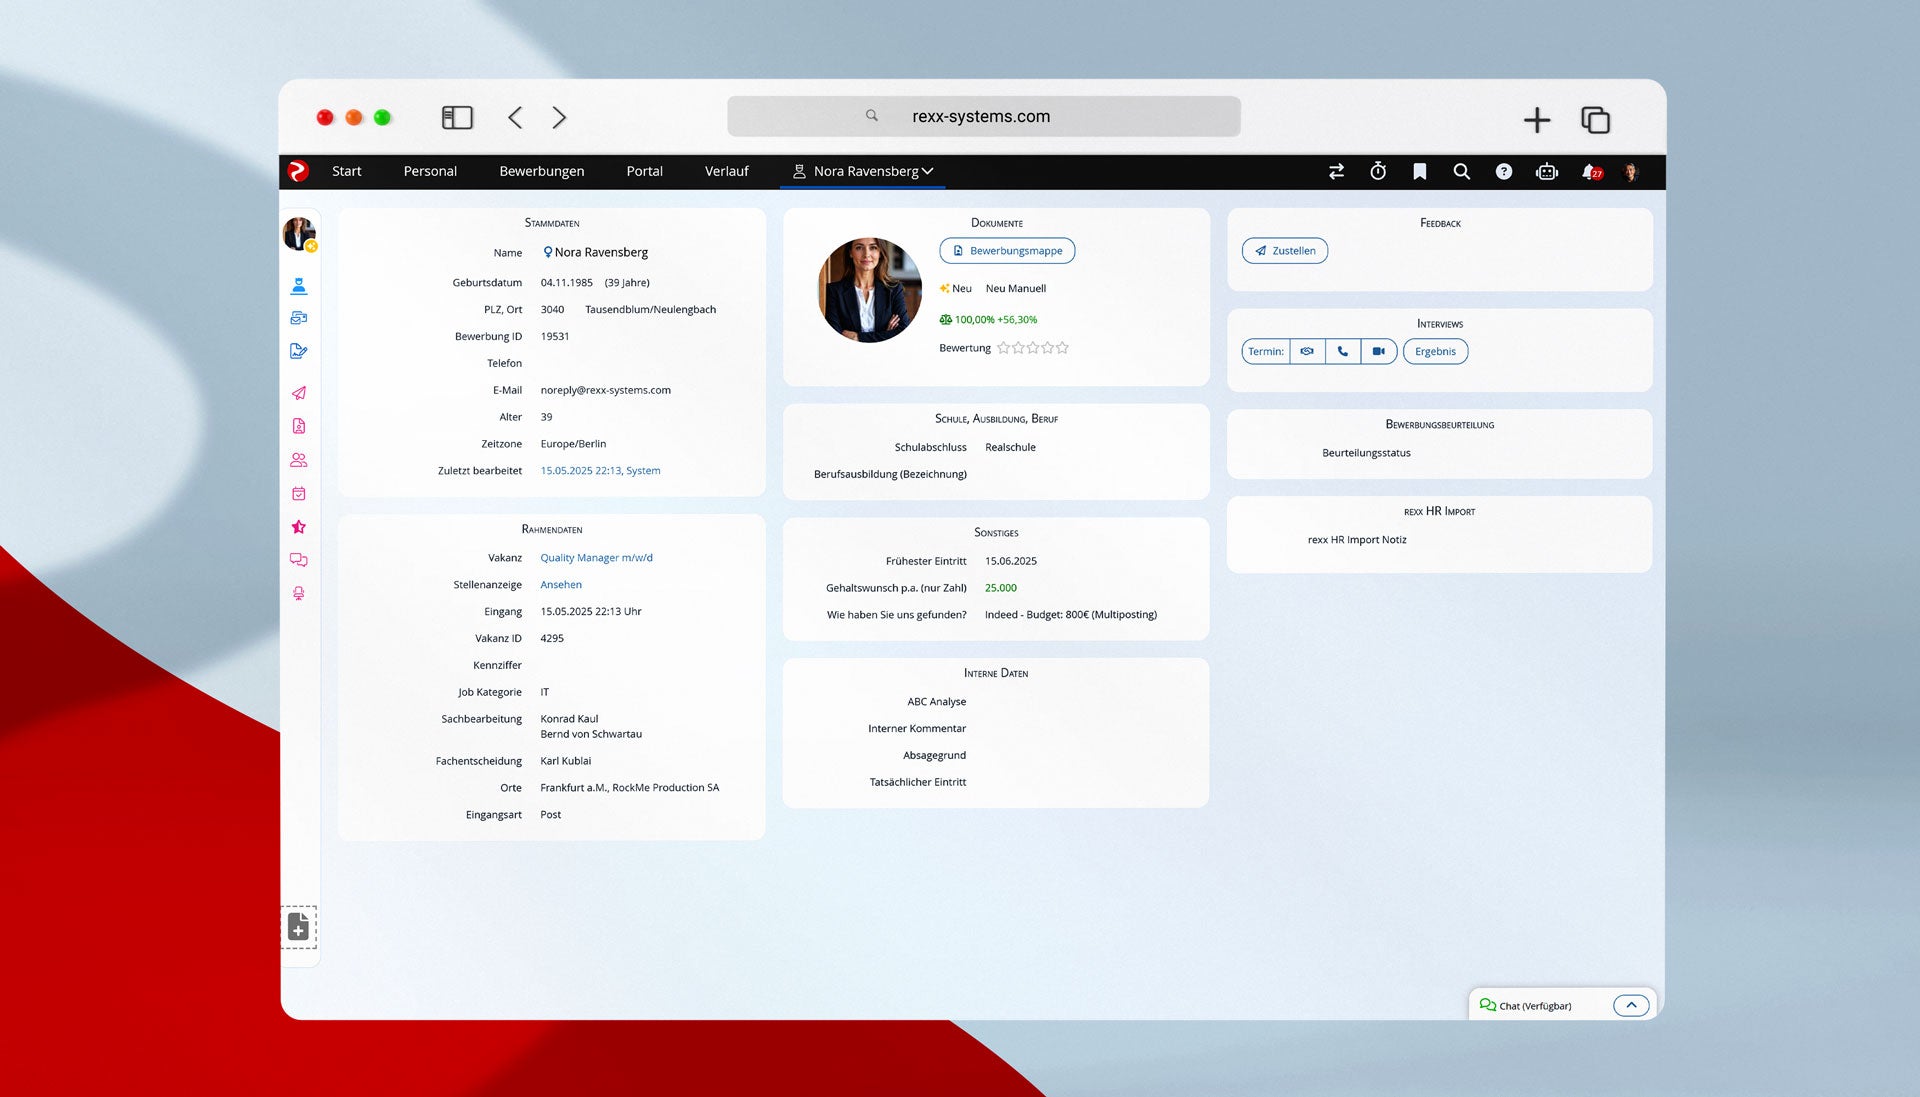Image resolution: width=1920 pixels, height=1097 pixels.
Task: Toggle the browser sidebar panel button
Action: tap(457, 118)
